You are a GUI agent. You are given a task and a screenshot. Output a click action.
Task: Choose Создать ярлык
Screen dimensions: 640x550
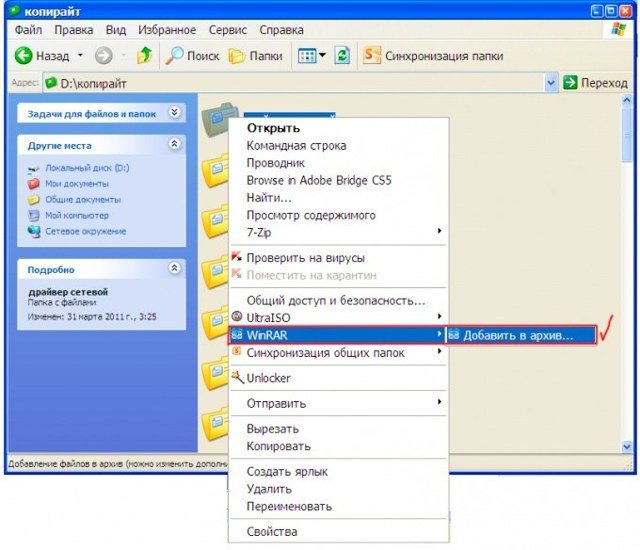339,472
